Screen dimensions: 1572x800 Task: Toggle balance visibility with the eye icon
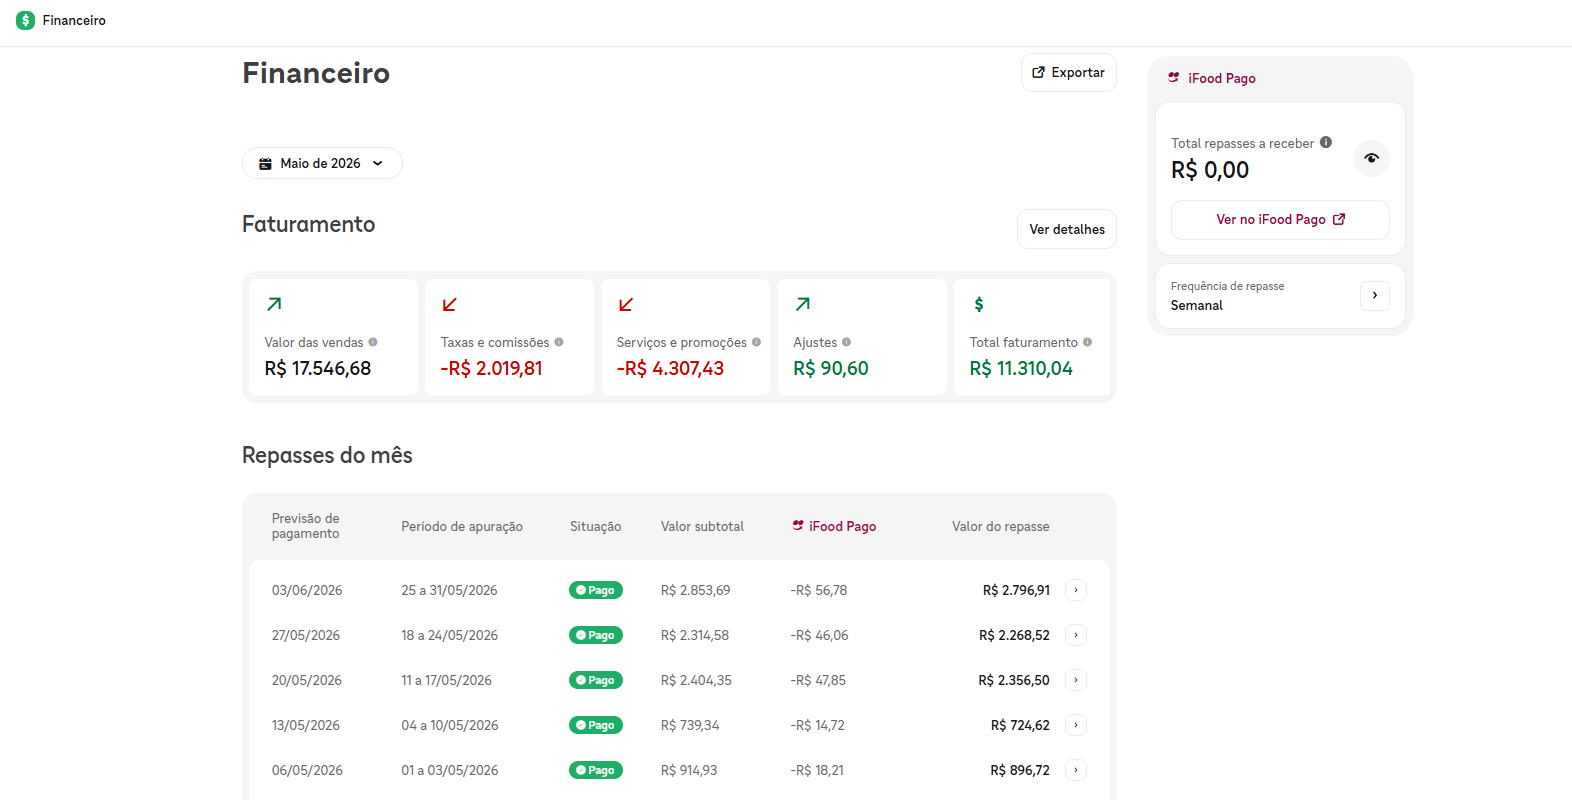[x=1371, y=158]
